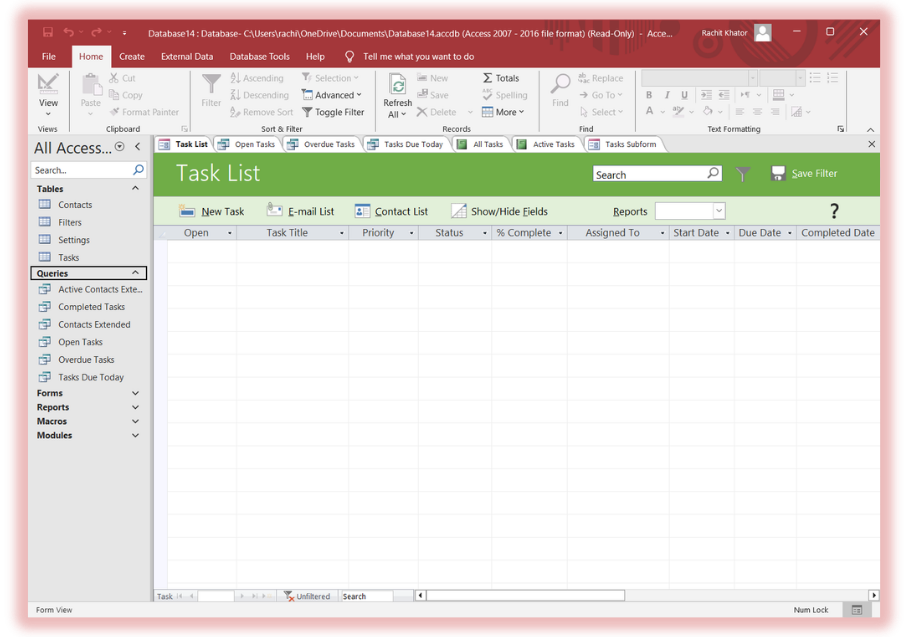Expand the Forms group in navigation pane
The width and height of the screenshot is (908, 637).
(x=135, y=393)
